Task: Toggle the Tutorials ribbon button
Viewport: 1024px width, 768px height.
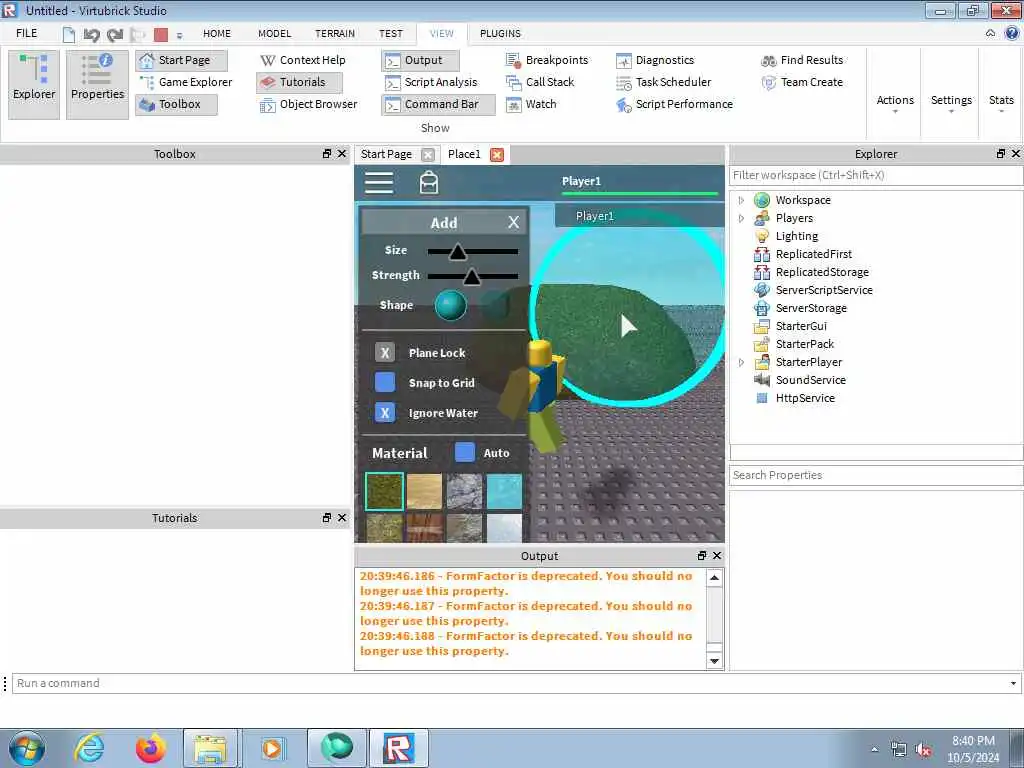Action: tap(299, 82)
